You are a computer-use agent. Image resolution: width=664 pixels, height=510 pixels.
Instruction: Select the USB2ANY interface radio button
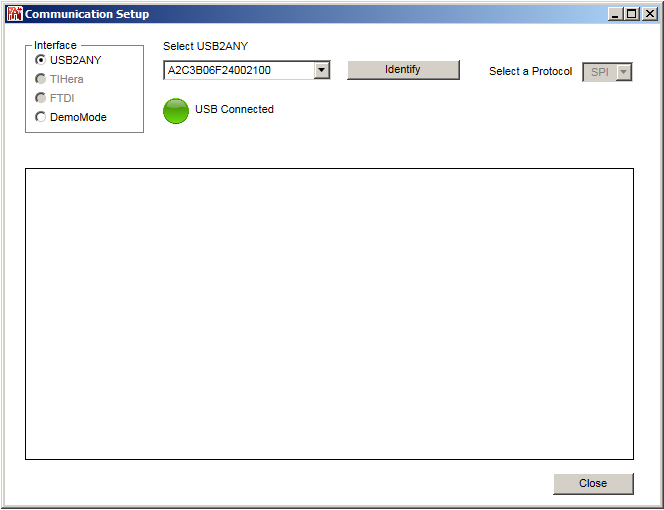40,60
